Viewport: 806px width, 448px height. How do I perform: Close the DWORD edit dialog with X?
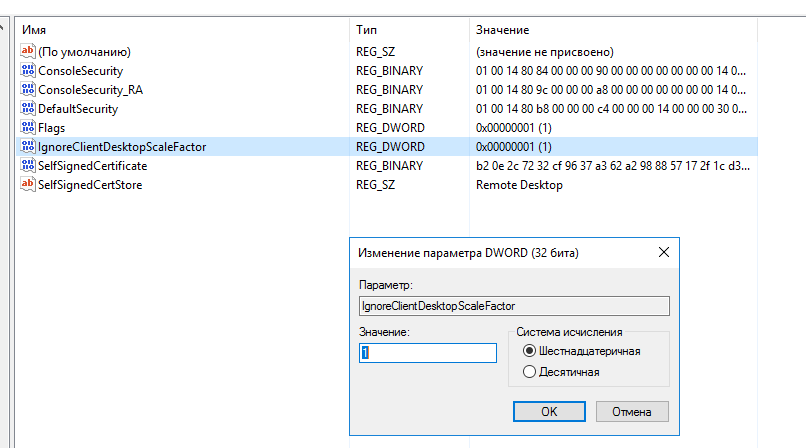tap(663, 253)
